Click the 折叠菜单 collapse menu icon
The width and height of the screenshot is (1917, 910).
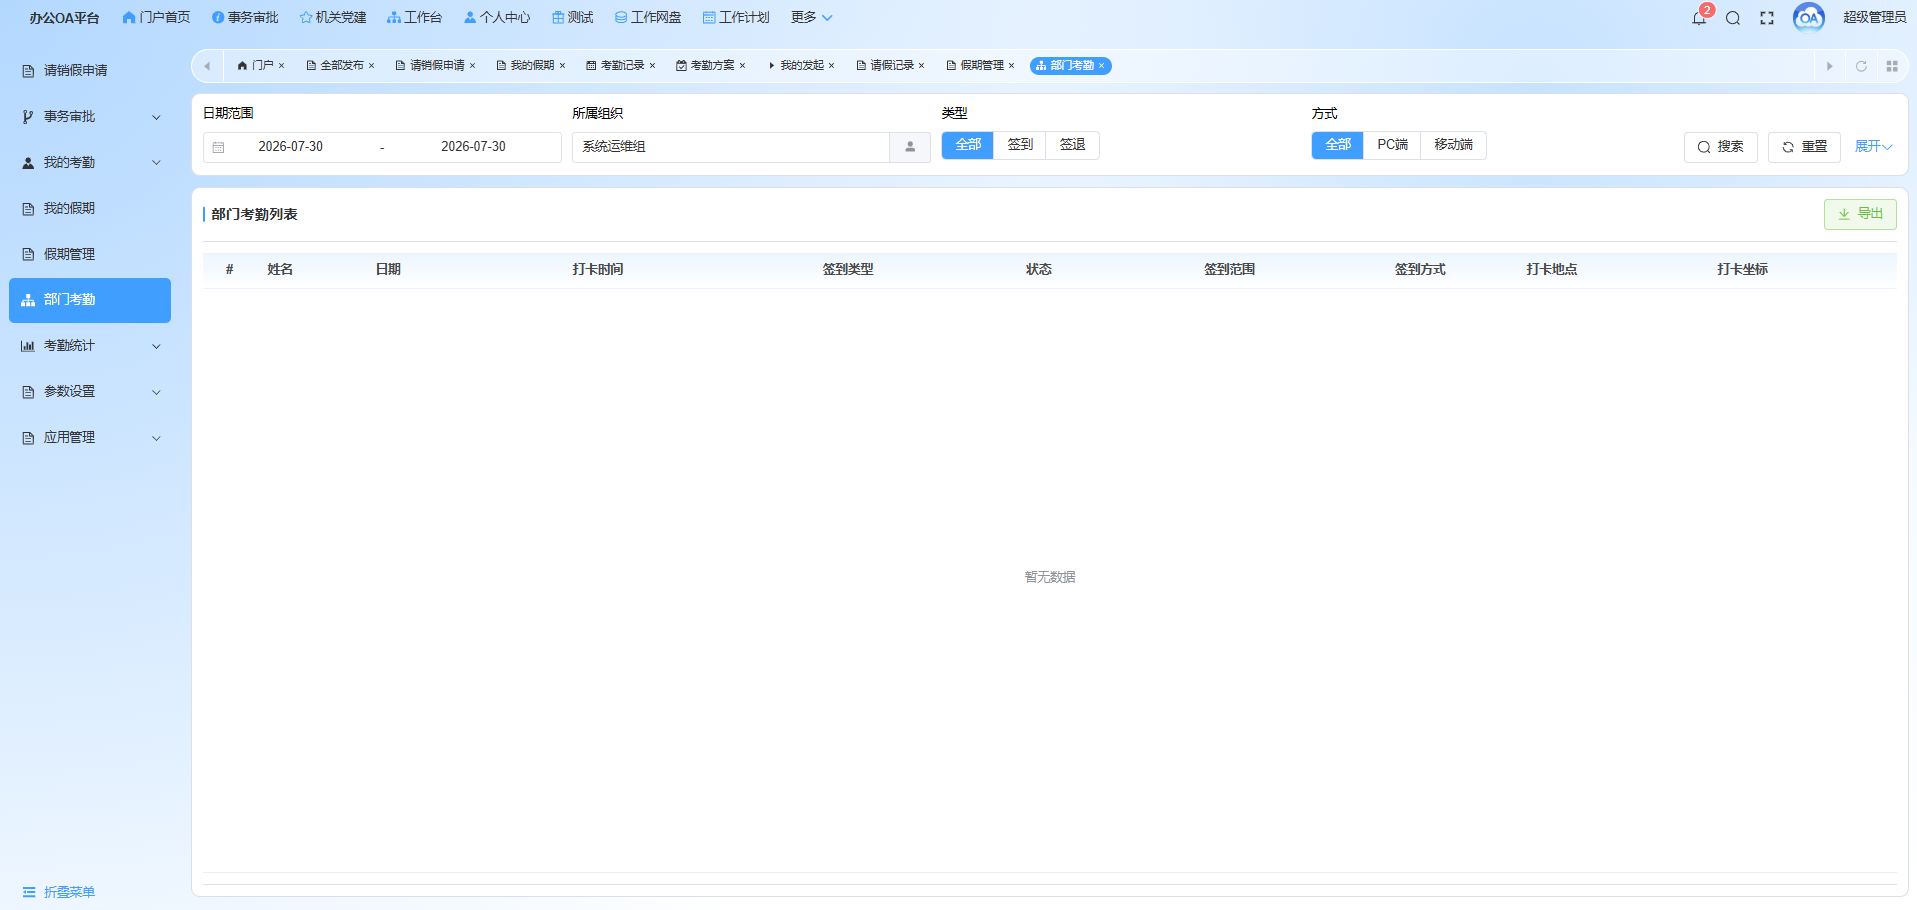pyautogui.click(x=29, y=892)
